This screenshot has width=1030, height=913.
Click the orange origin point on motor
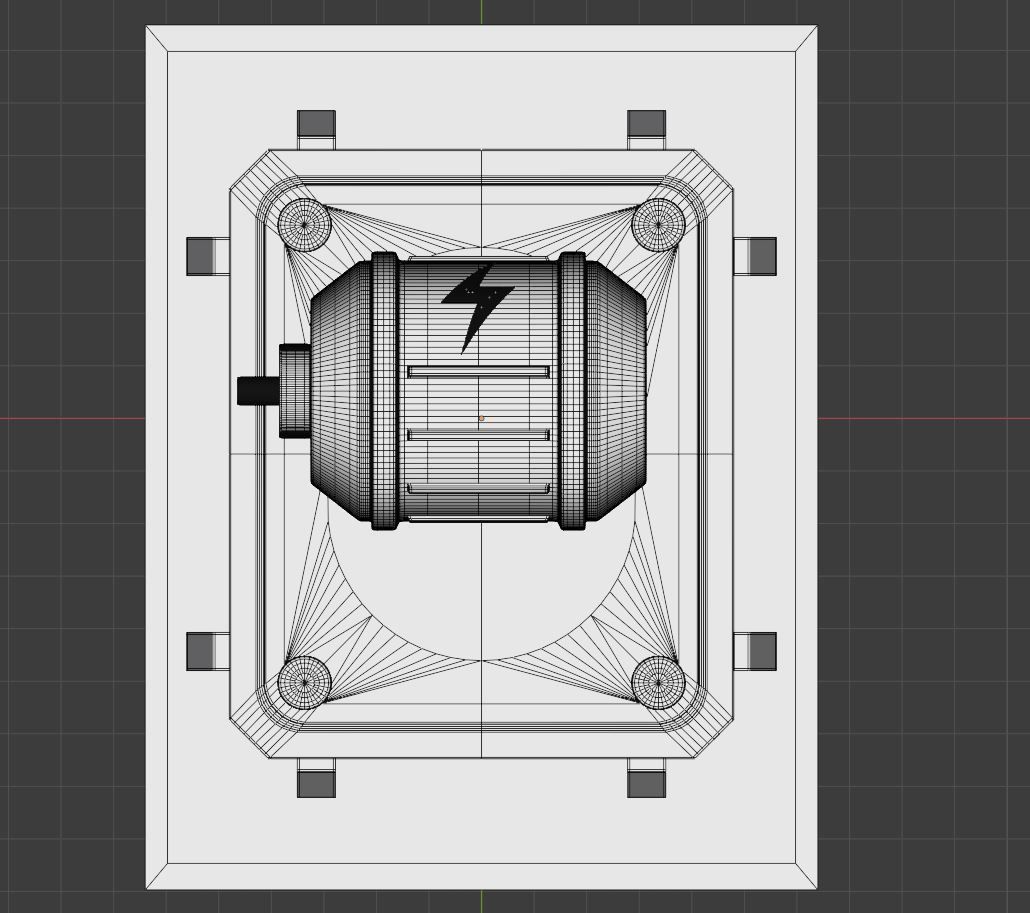[481, 418]
